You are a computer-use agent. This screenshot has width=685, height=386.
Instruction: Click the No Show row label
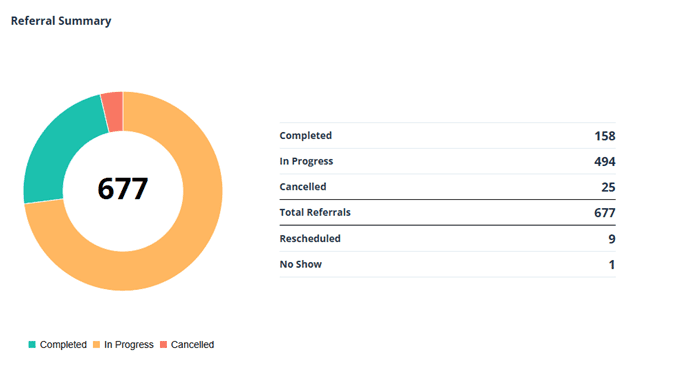point(301,265)
